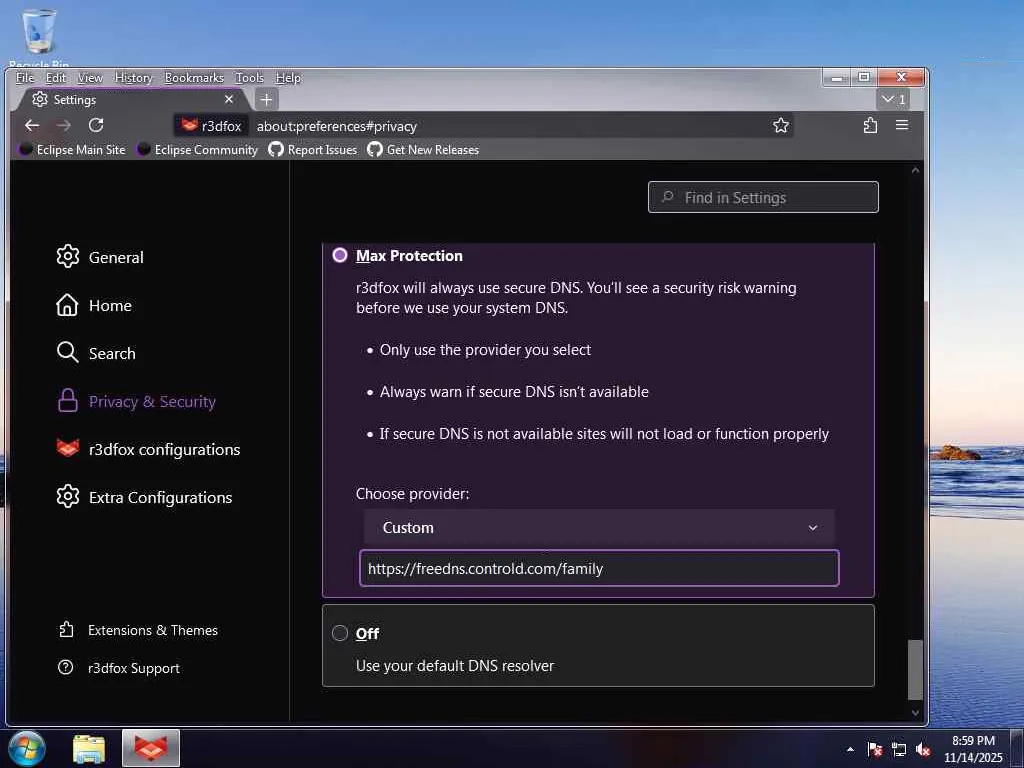Expand the Choose provider Custom dropdown
This screenshot has height=768, width=1024.
599,528
